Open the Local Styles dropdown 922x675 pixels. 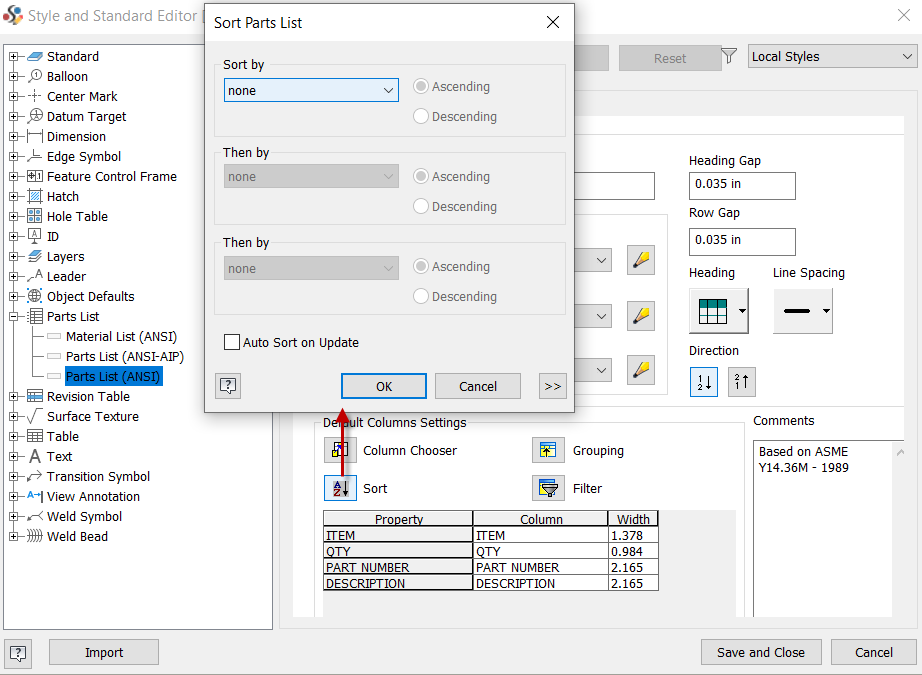pos(832,56)
